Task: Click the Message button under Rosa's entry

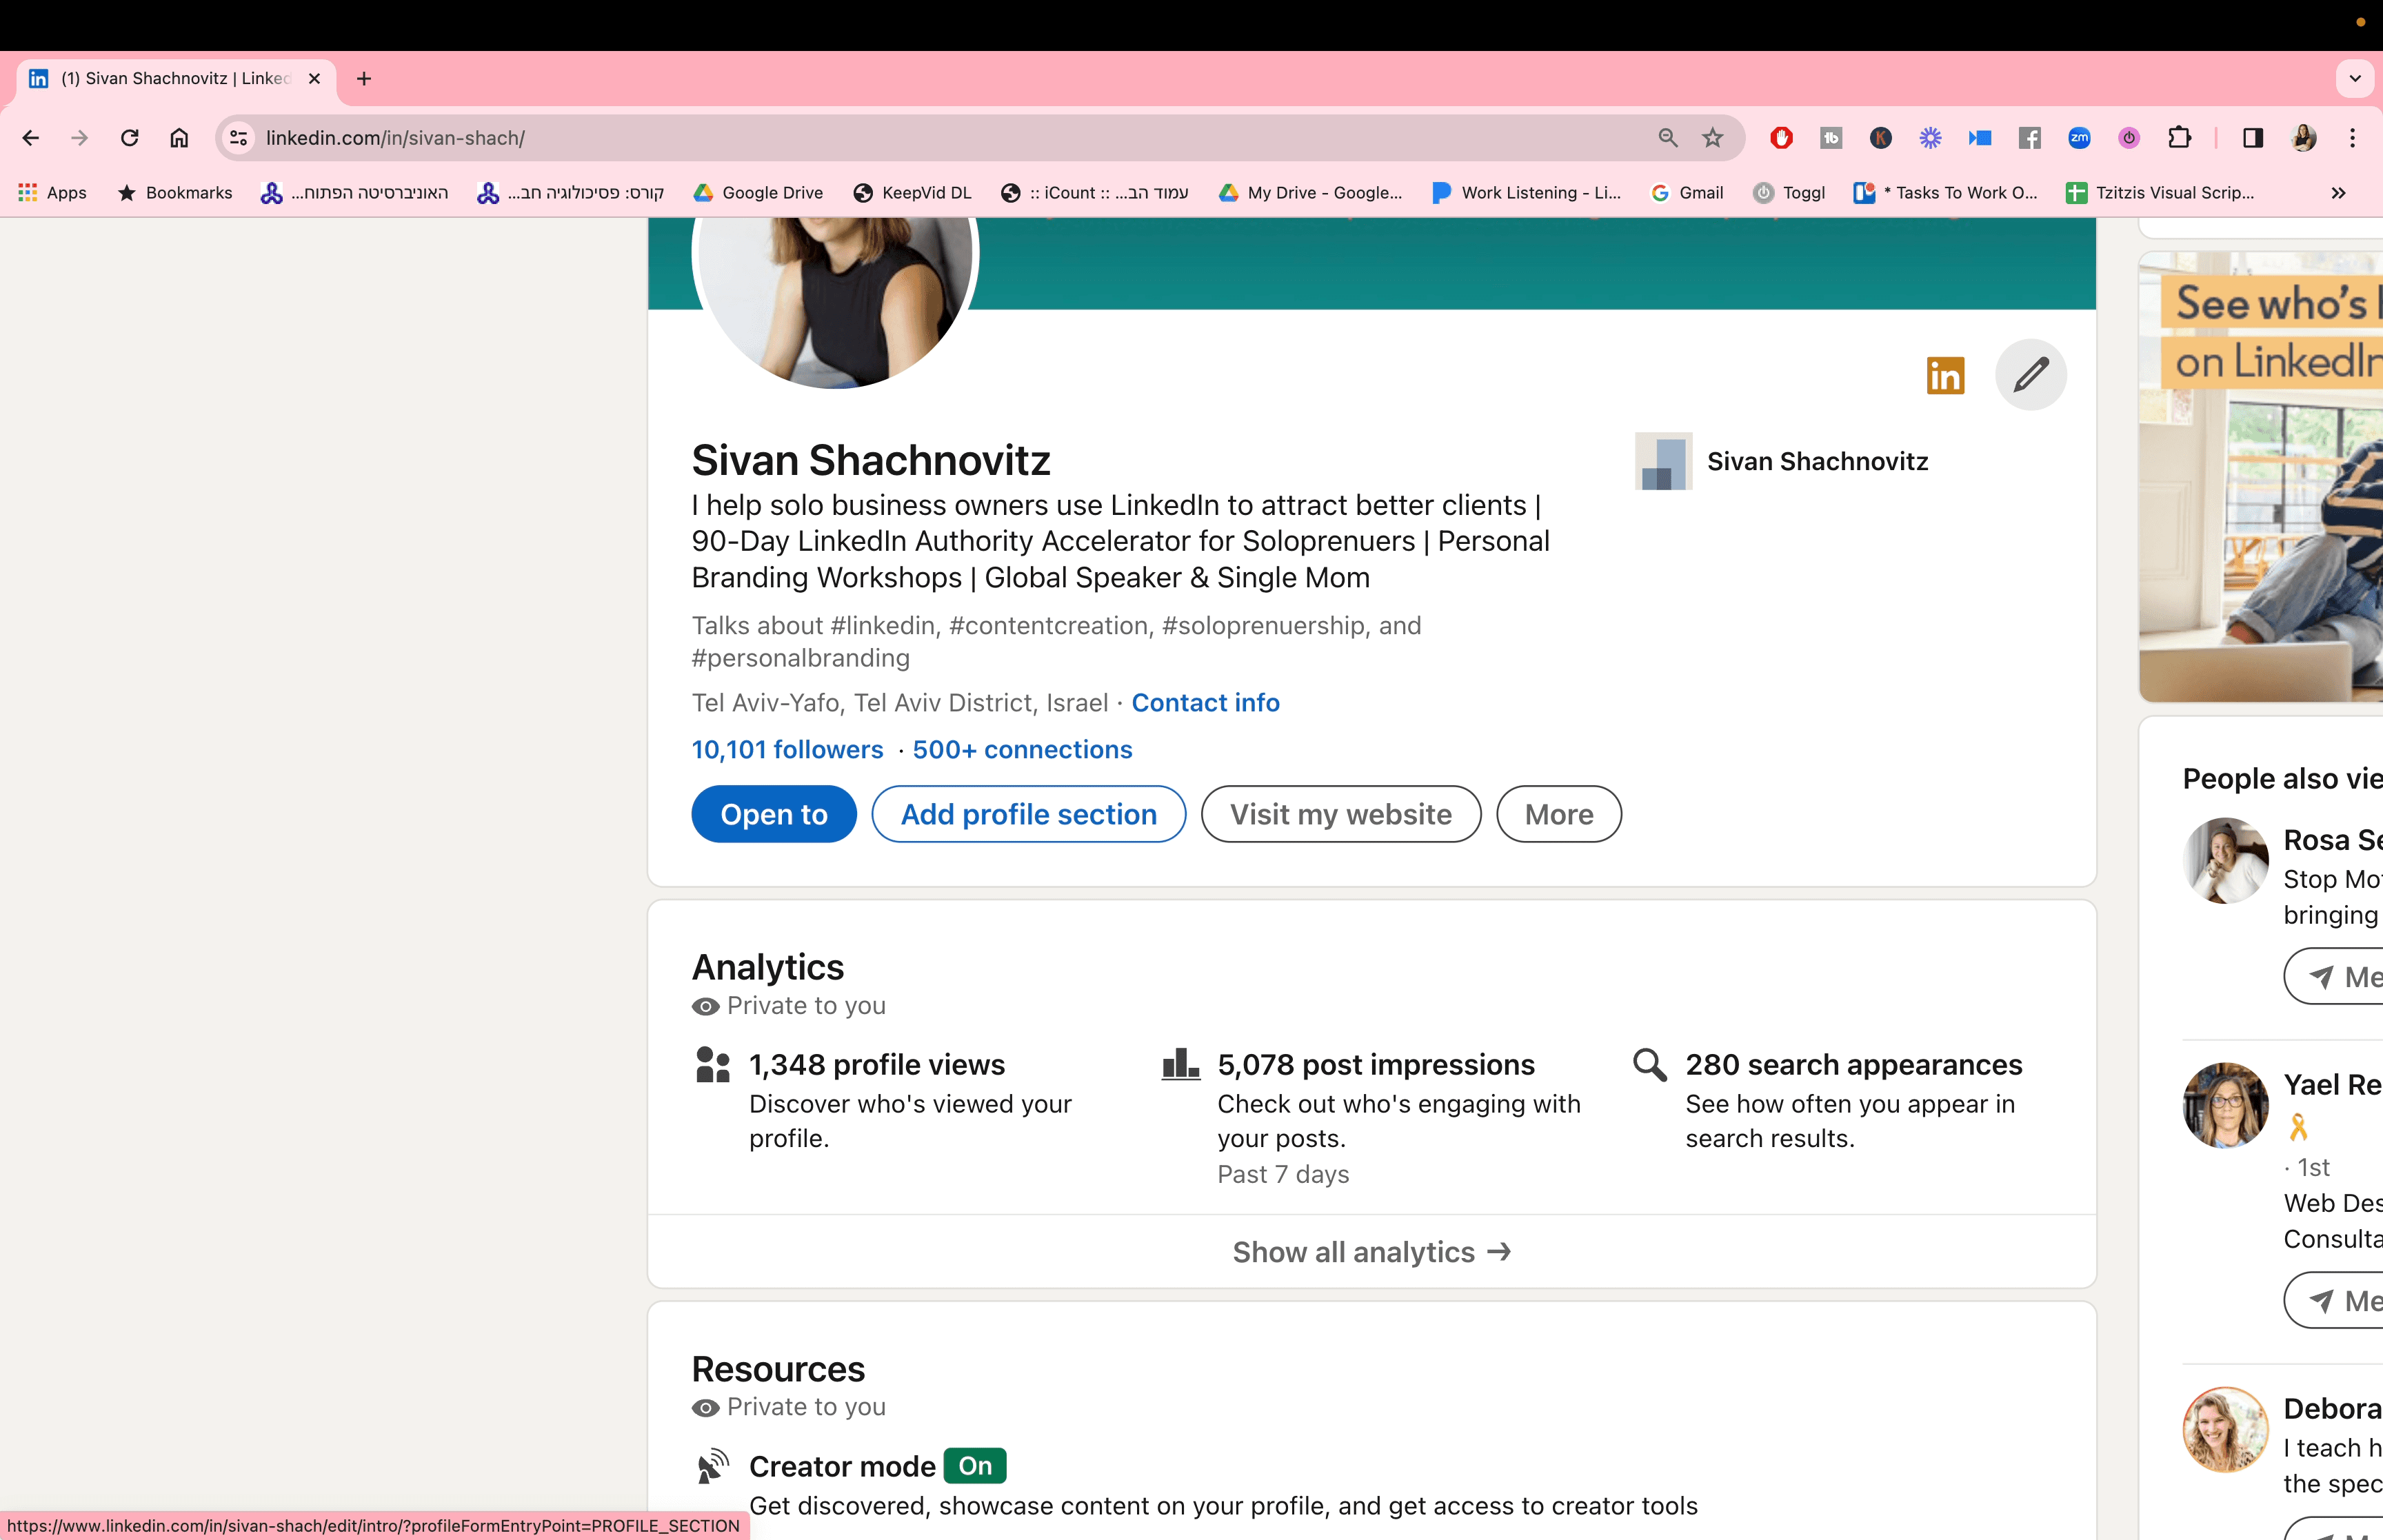Action: pyautogui.click(x=2334, y=976)
